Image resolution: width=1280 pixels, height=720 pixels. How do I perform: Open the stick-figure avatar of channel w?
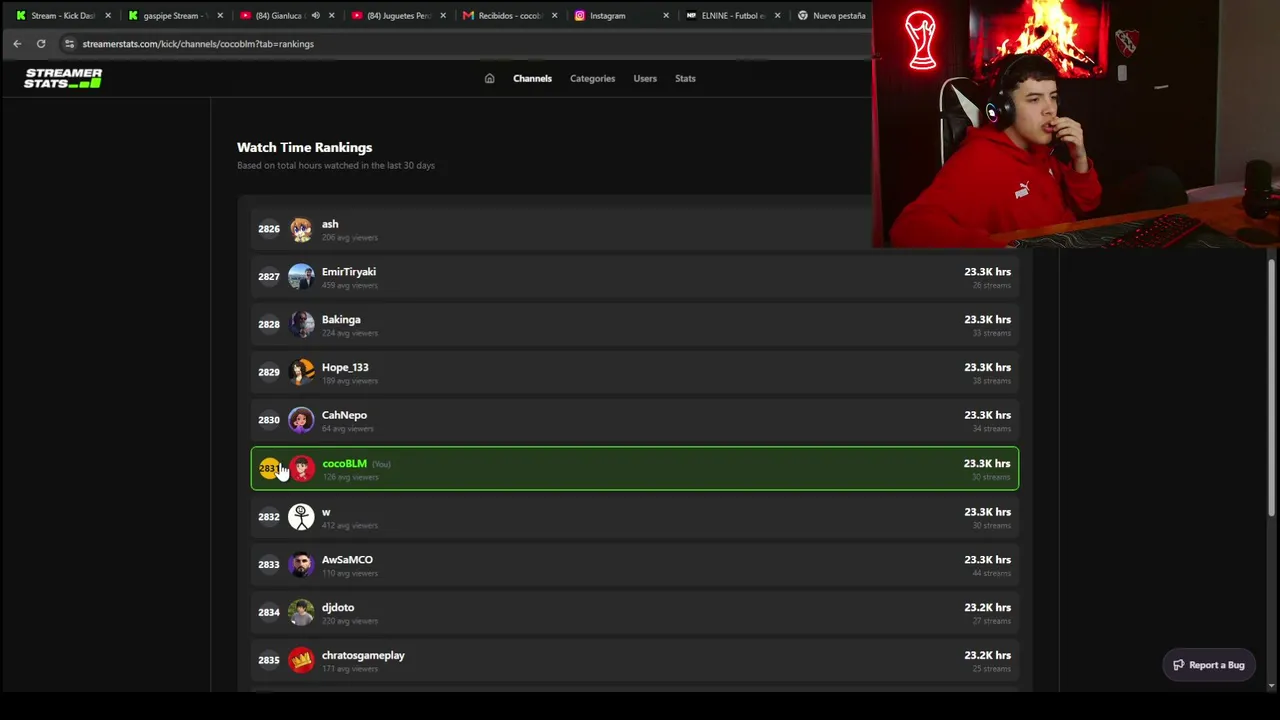pos(301,516)
